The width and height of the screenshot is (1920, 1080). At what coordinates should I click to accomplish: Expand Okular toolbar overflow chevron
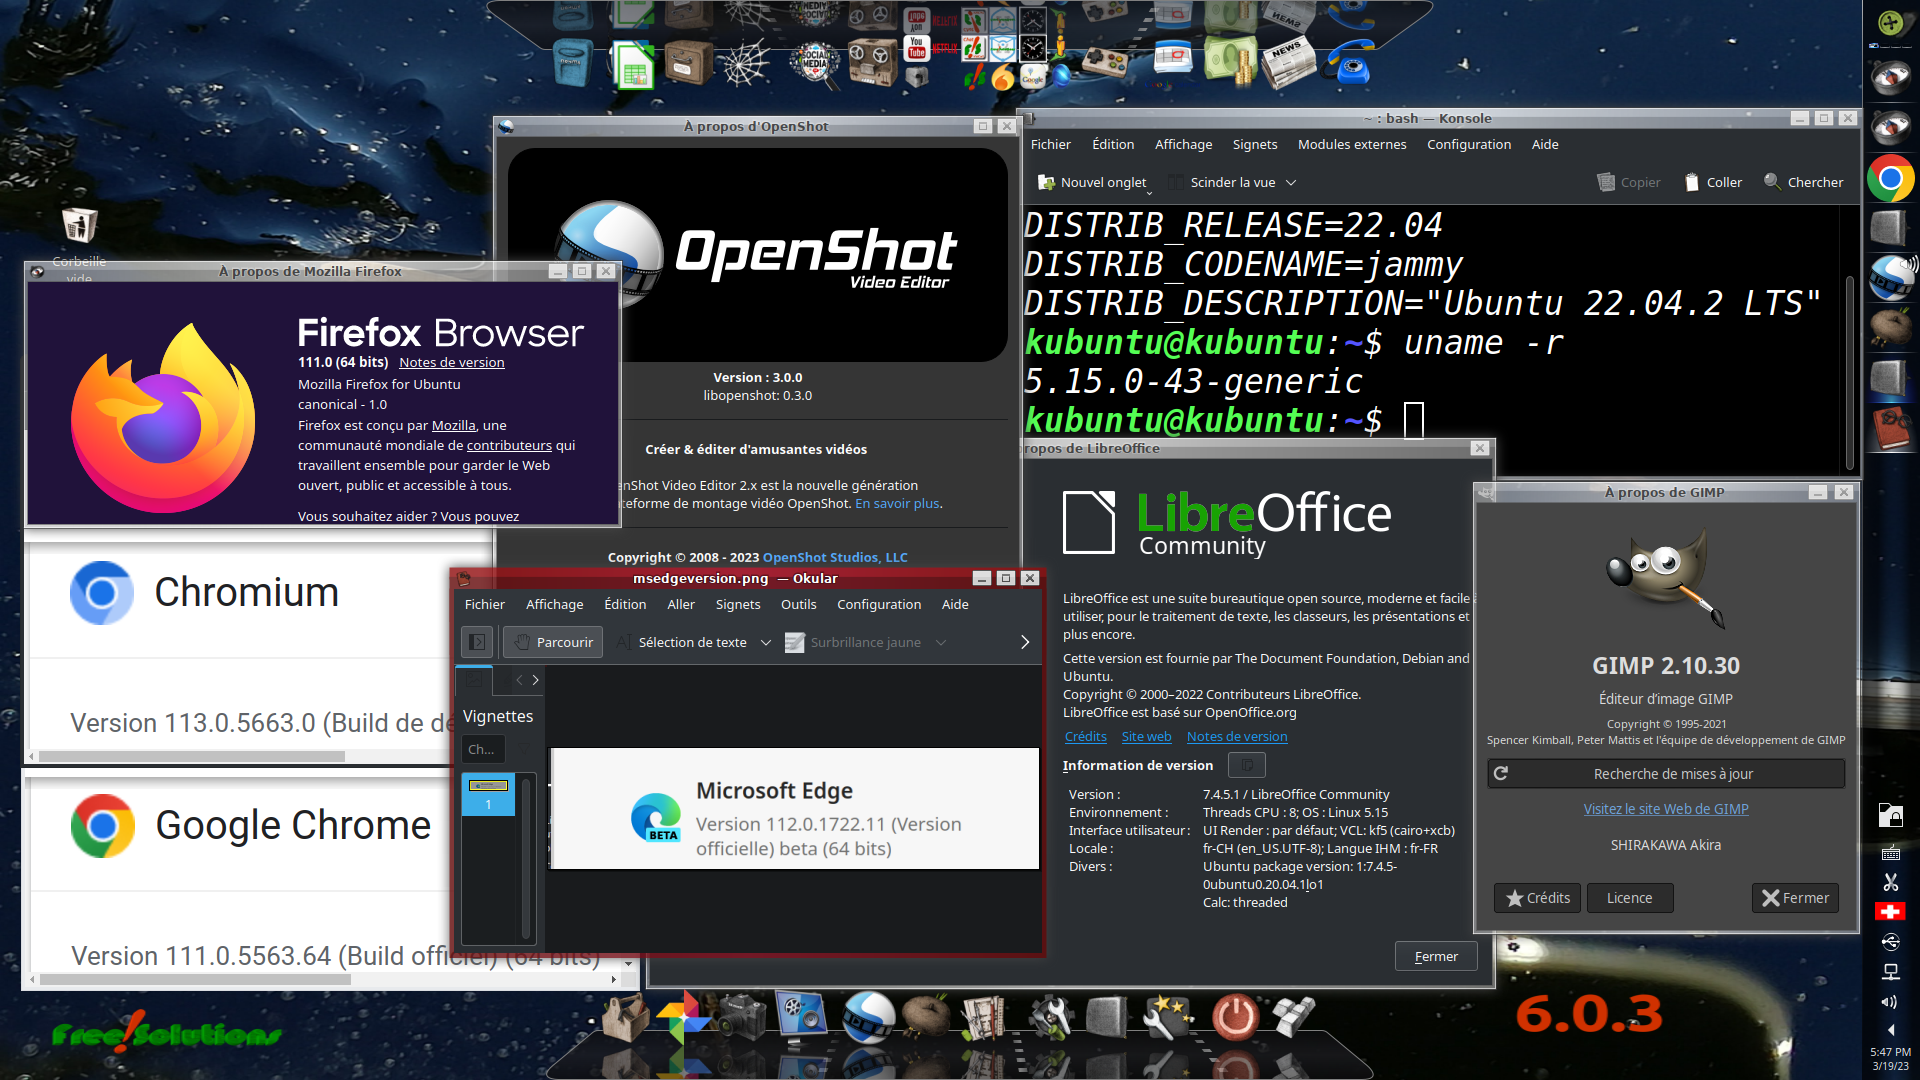(x=1024, y=642)
